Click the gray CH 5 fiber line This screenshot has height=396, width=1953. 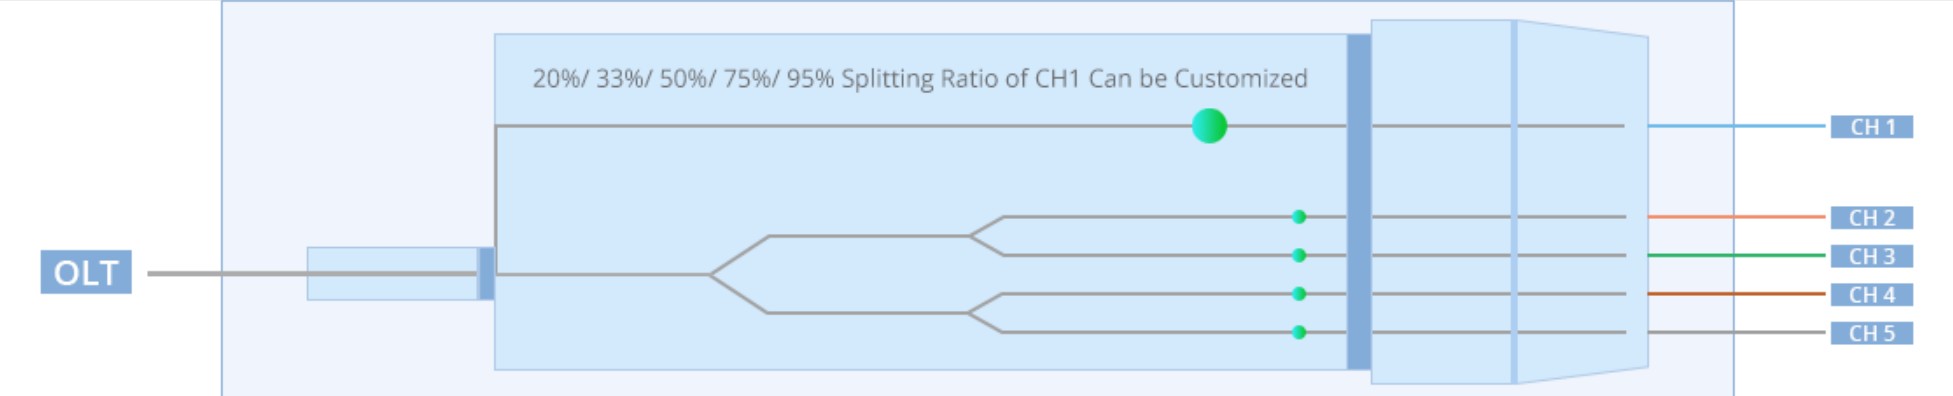[x=1737, y=332]
